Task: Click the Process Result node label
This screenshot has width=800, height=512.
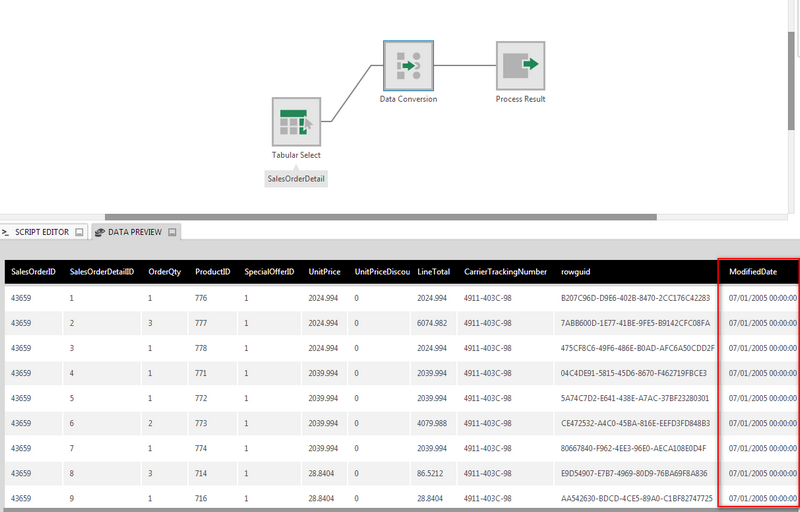Action: point(520,99)
